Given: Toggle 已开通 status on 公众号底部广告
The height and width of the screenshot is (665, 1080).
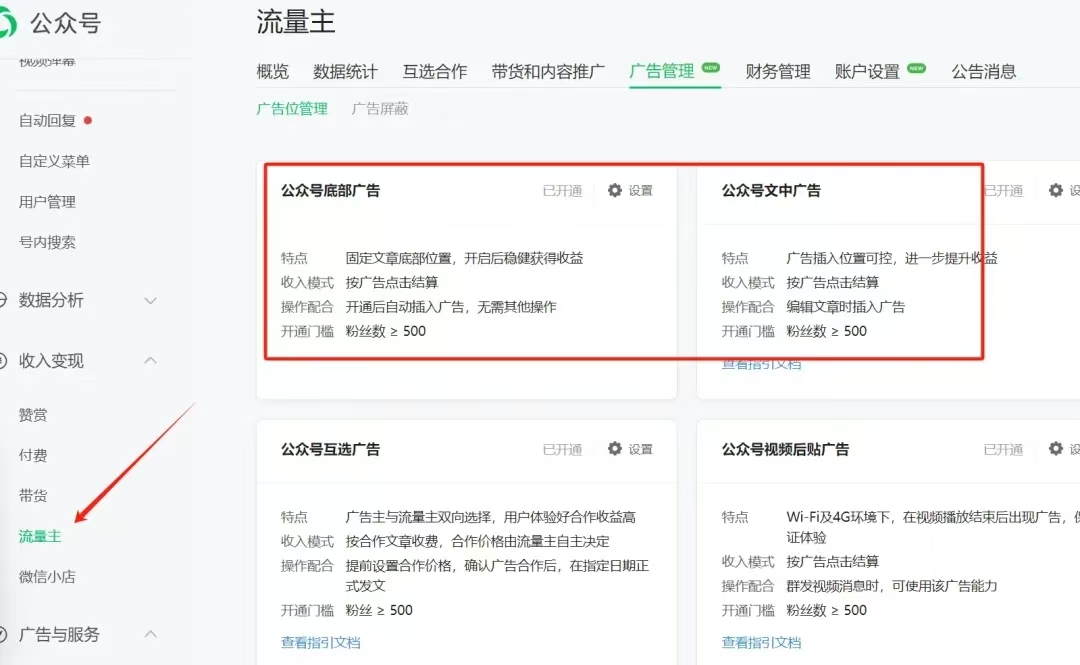Looking at the screenshot, I should (561, 190).
